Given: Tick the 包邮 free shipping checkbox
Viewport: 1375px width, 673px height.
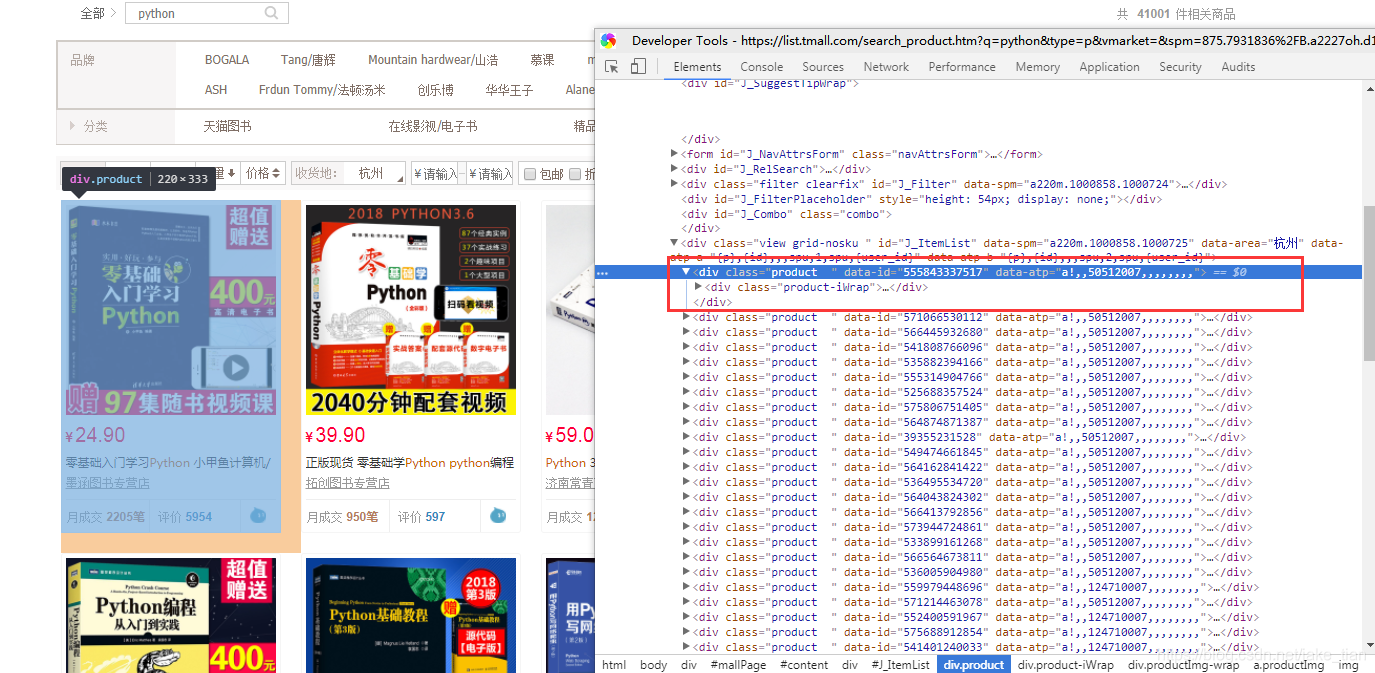Looking at the screenshot, I should pyautogui.click(x=530, y=174).
